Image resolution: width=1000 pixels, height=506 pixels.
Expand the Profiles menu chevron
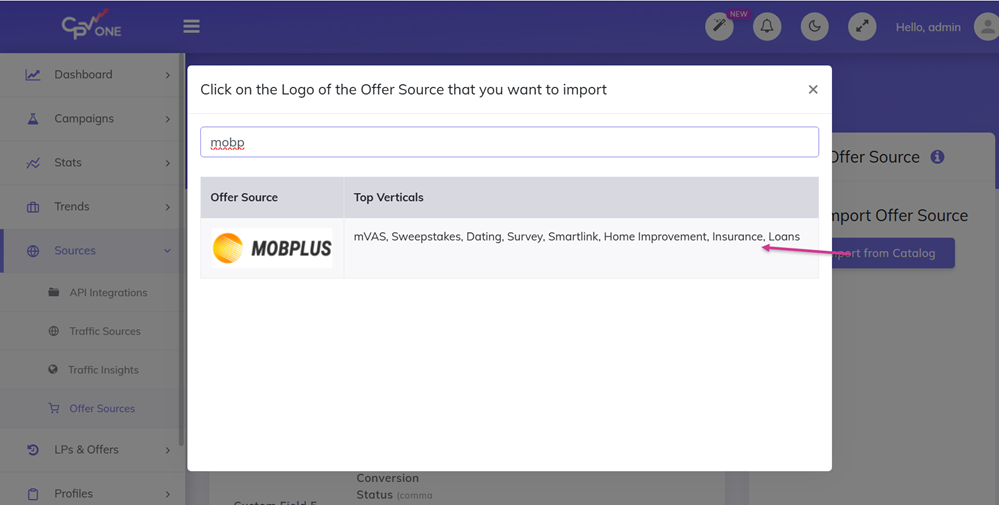[168, 495]
